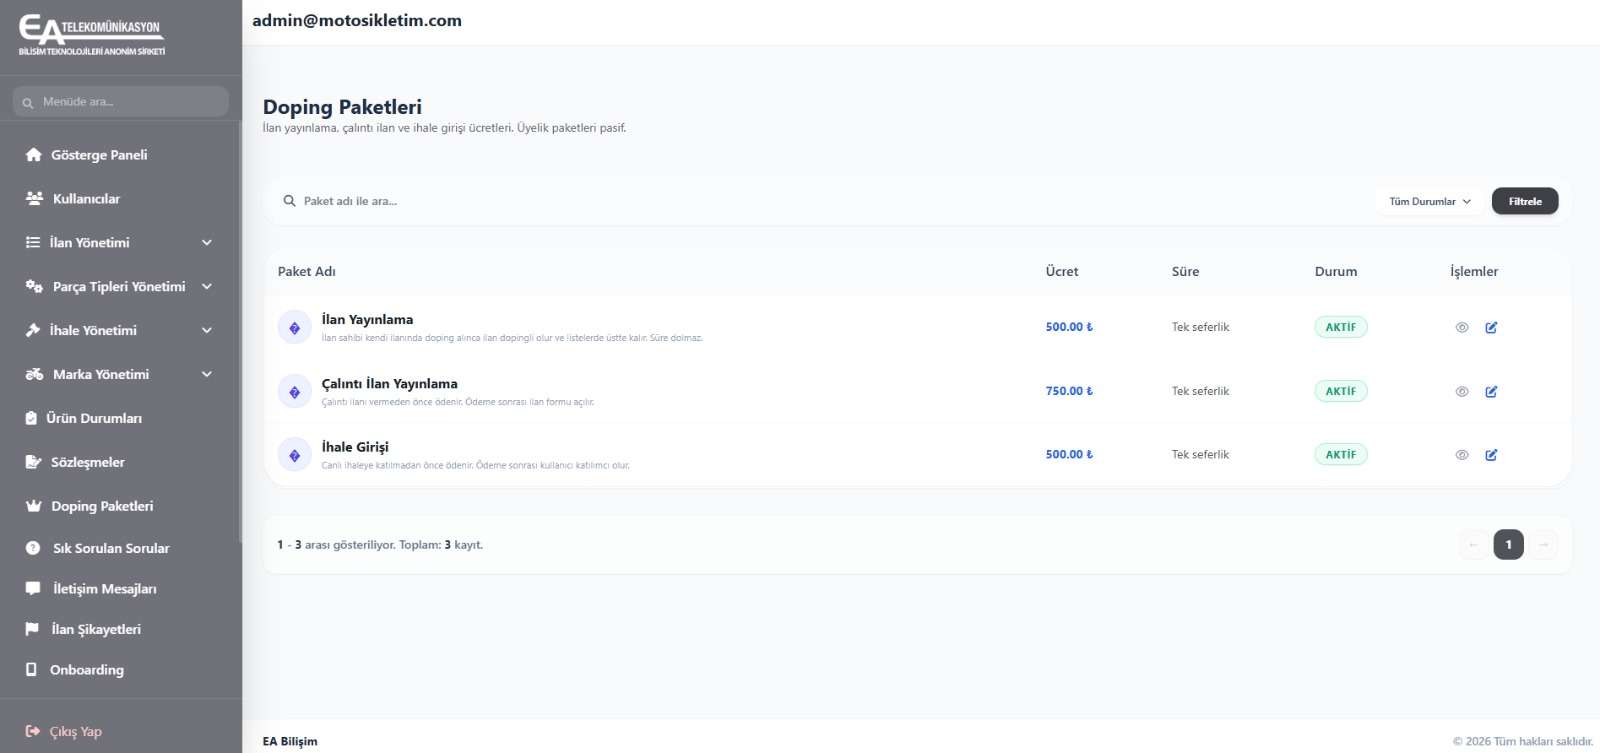Click the home icon beside Gösterge Paneli

point(33,155)
